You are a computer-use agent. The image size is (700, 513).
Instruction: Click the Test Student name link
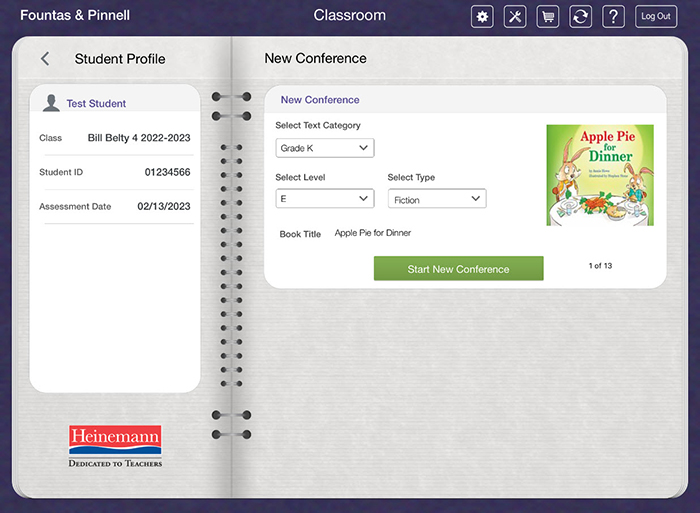coord(96,104)
